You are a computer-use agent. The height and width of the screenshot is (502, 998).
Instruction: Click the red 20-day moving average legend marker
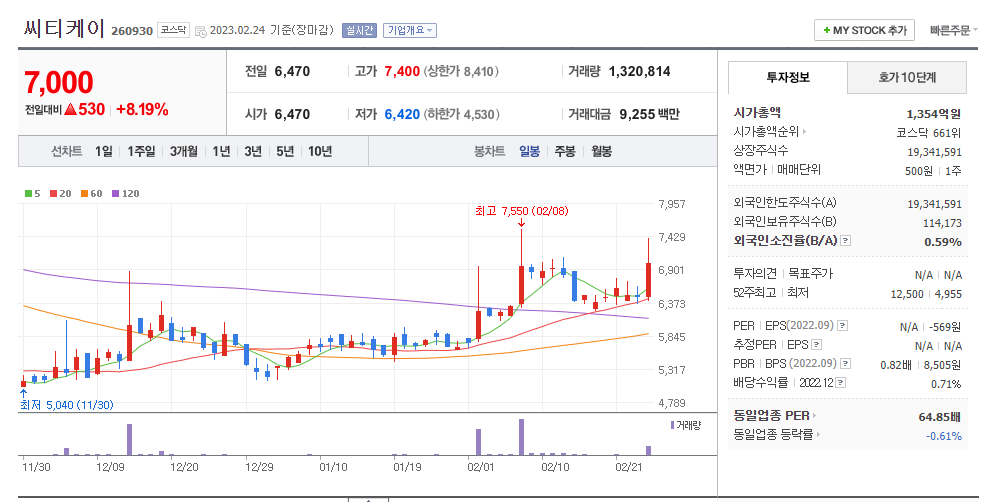53,193
